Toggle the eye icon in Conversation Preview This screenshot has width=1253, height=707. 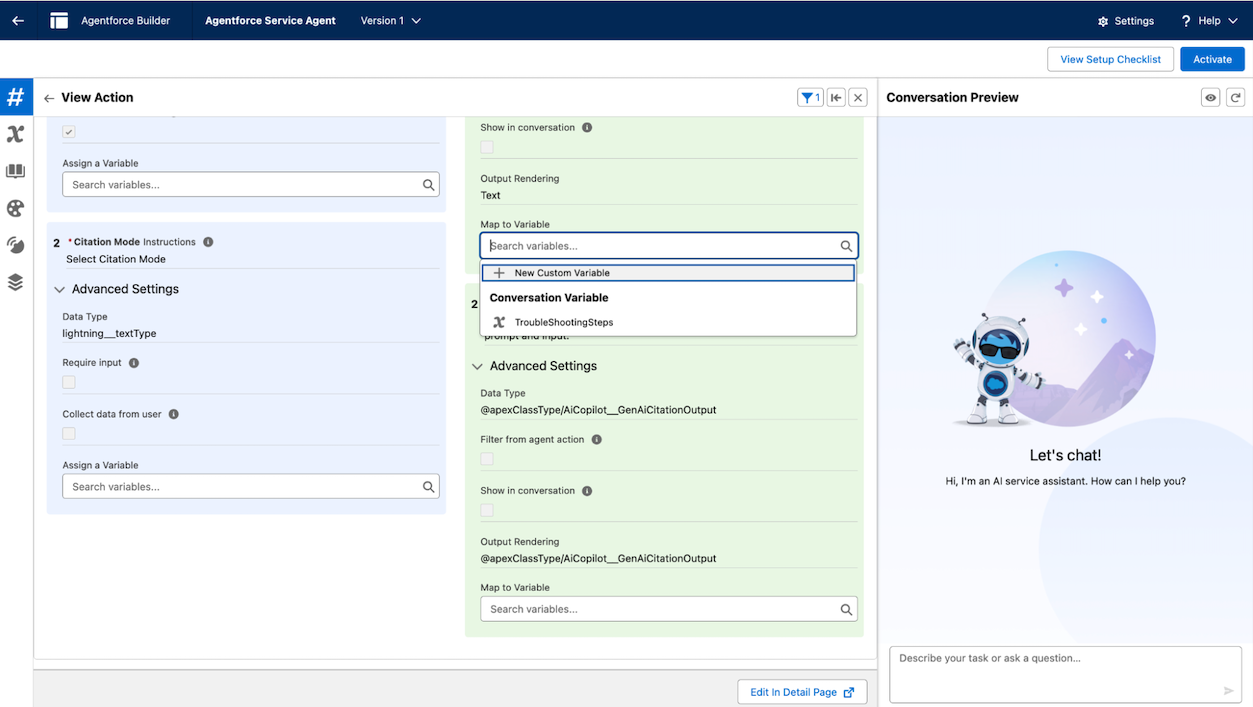click(1209, 97)
